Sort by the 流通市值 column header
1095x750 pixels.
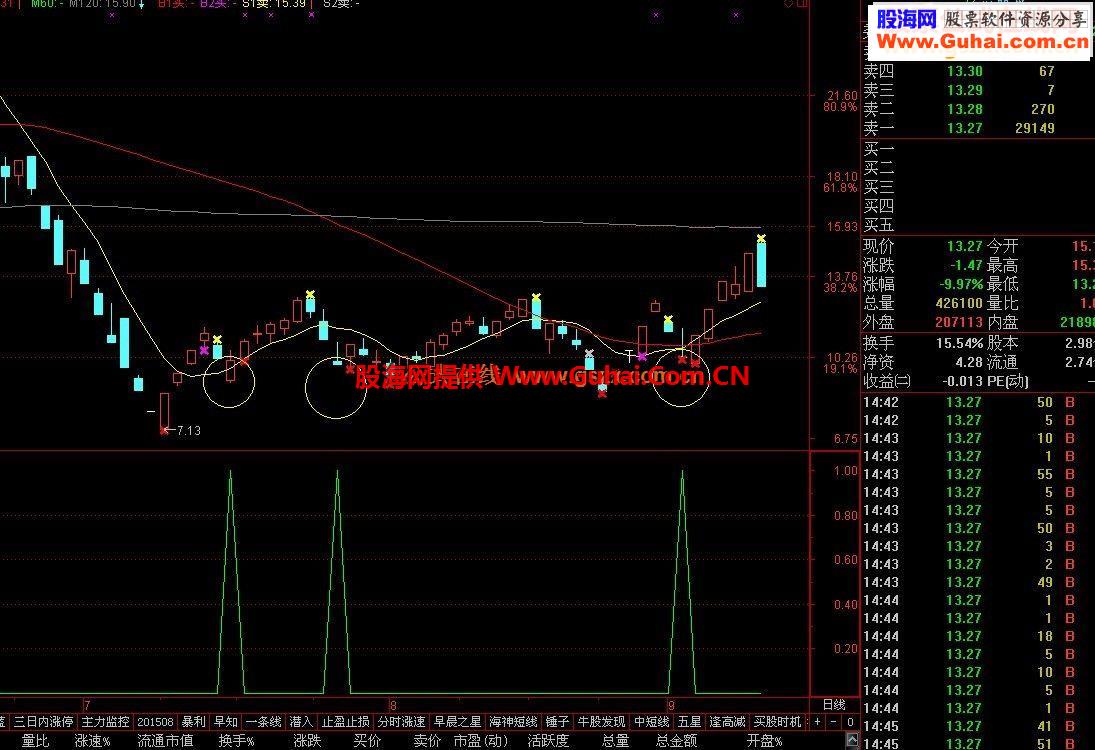coord(165,740)
